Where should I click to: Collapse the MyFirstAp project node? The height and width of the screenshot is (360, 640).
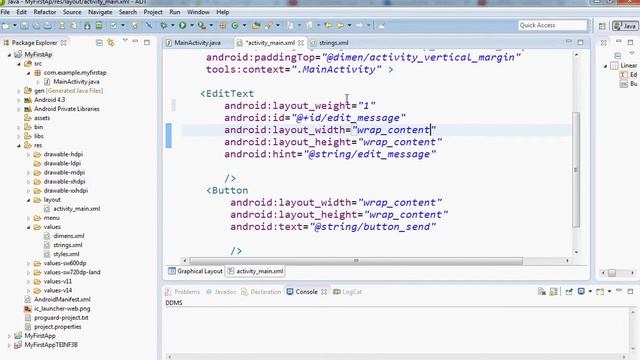click(9, 55)
